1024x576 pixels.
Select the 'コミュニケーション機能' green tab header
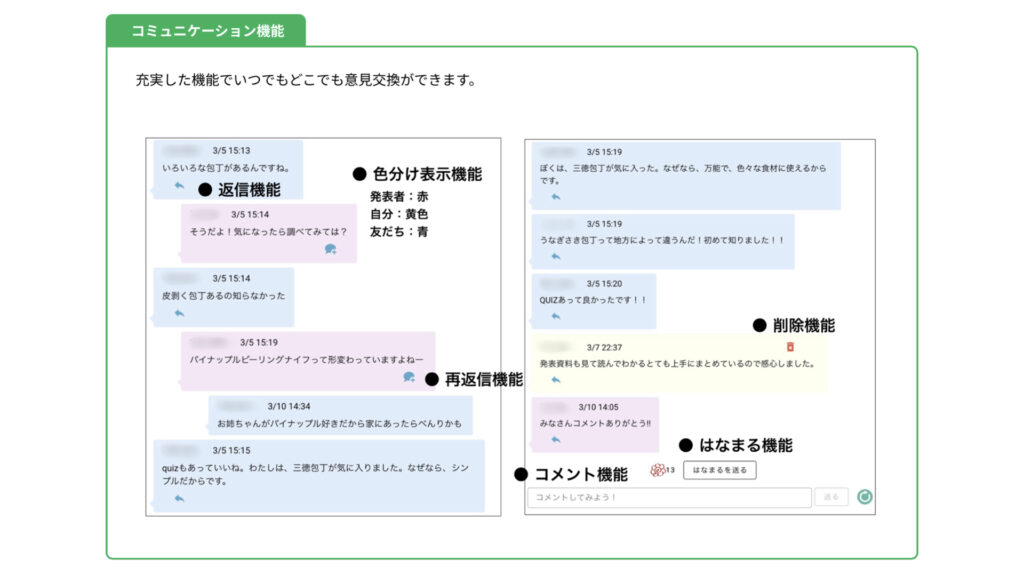tap(206, 31)
